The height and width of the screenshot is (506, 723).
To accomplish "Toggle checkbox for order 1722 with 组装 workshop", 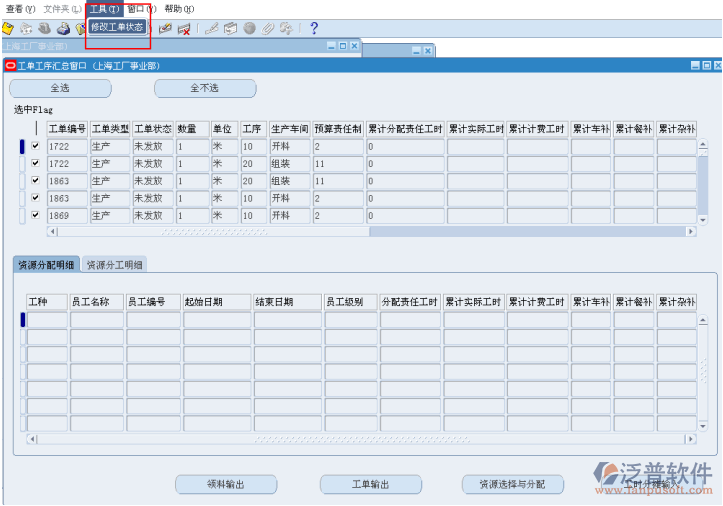I will (36, 163).
